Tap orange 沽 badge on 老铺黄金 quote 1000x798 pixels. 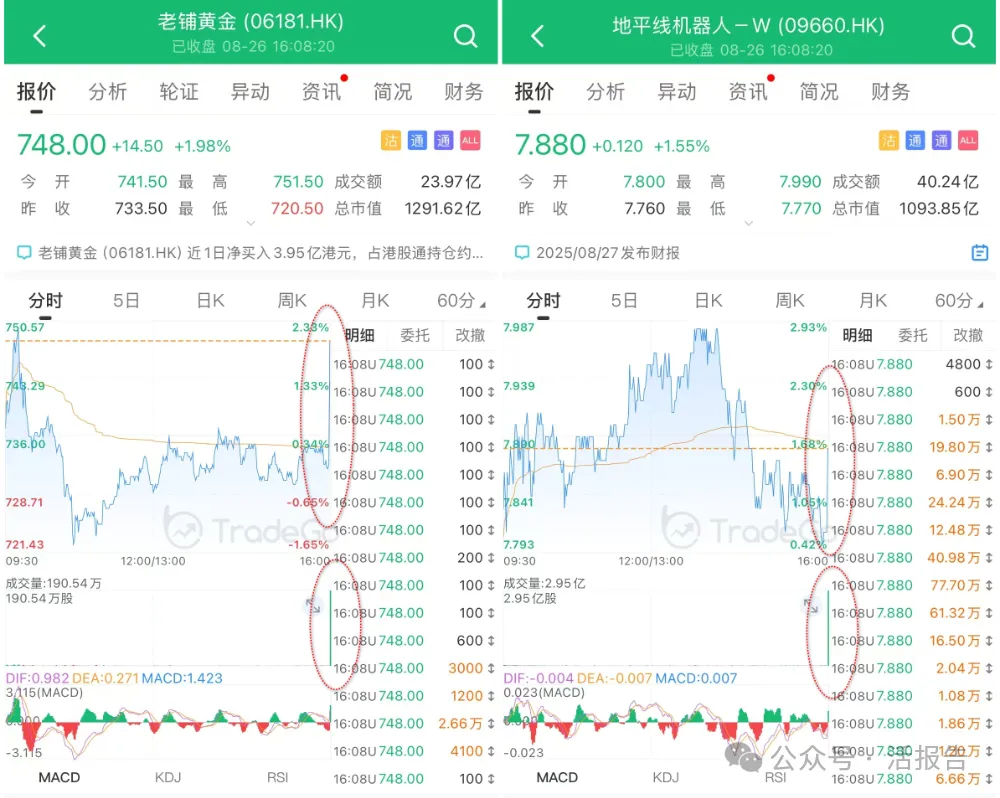[390, 141]
